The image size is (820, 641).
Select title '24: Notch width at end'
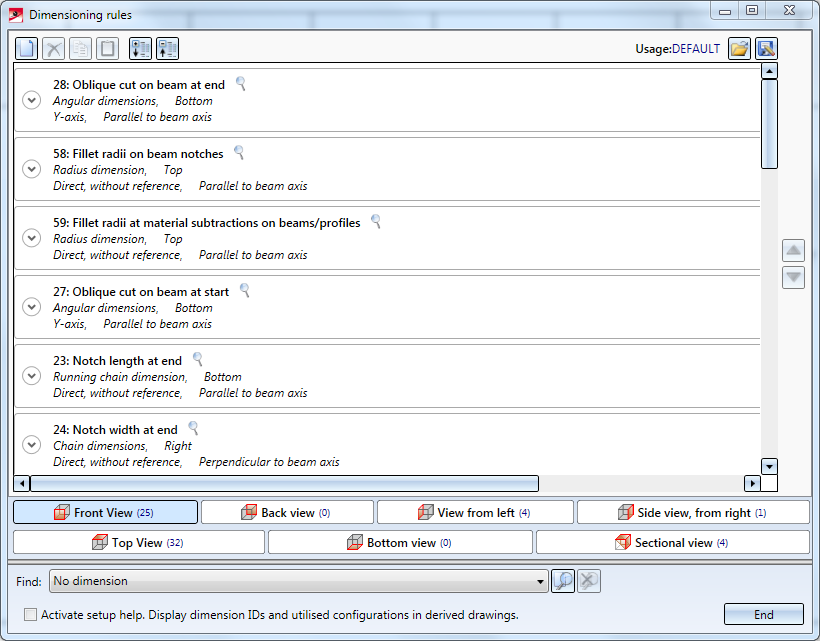115,430
